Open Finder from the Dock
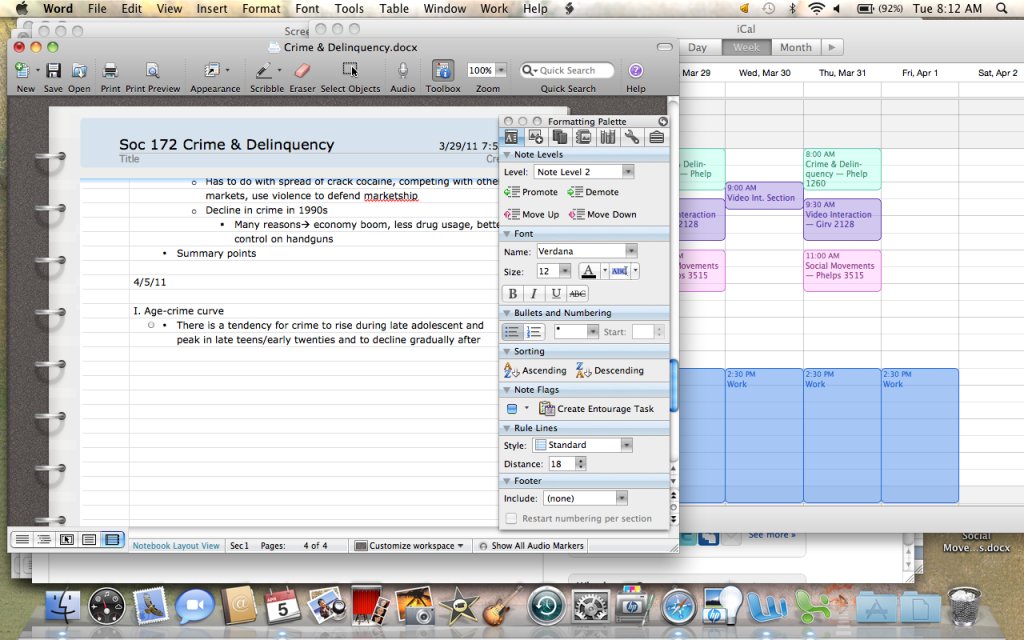 coord(63,605)
